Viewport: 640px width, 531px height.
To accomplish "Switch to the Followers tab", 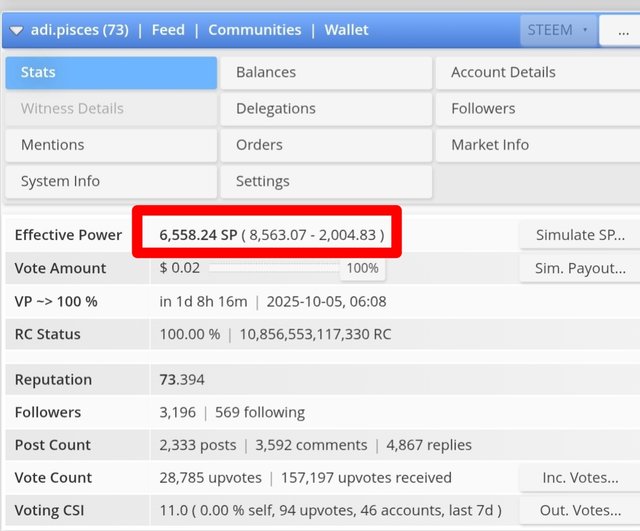I will [538, 109].
